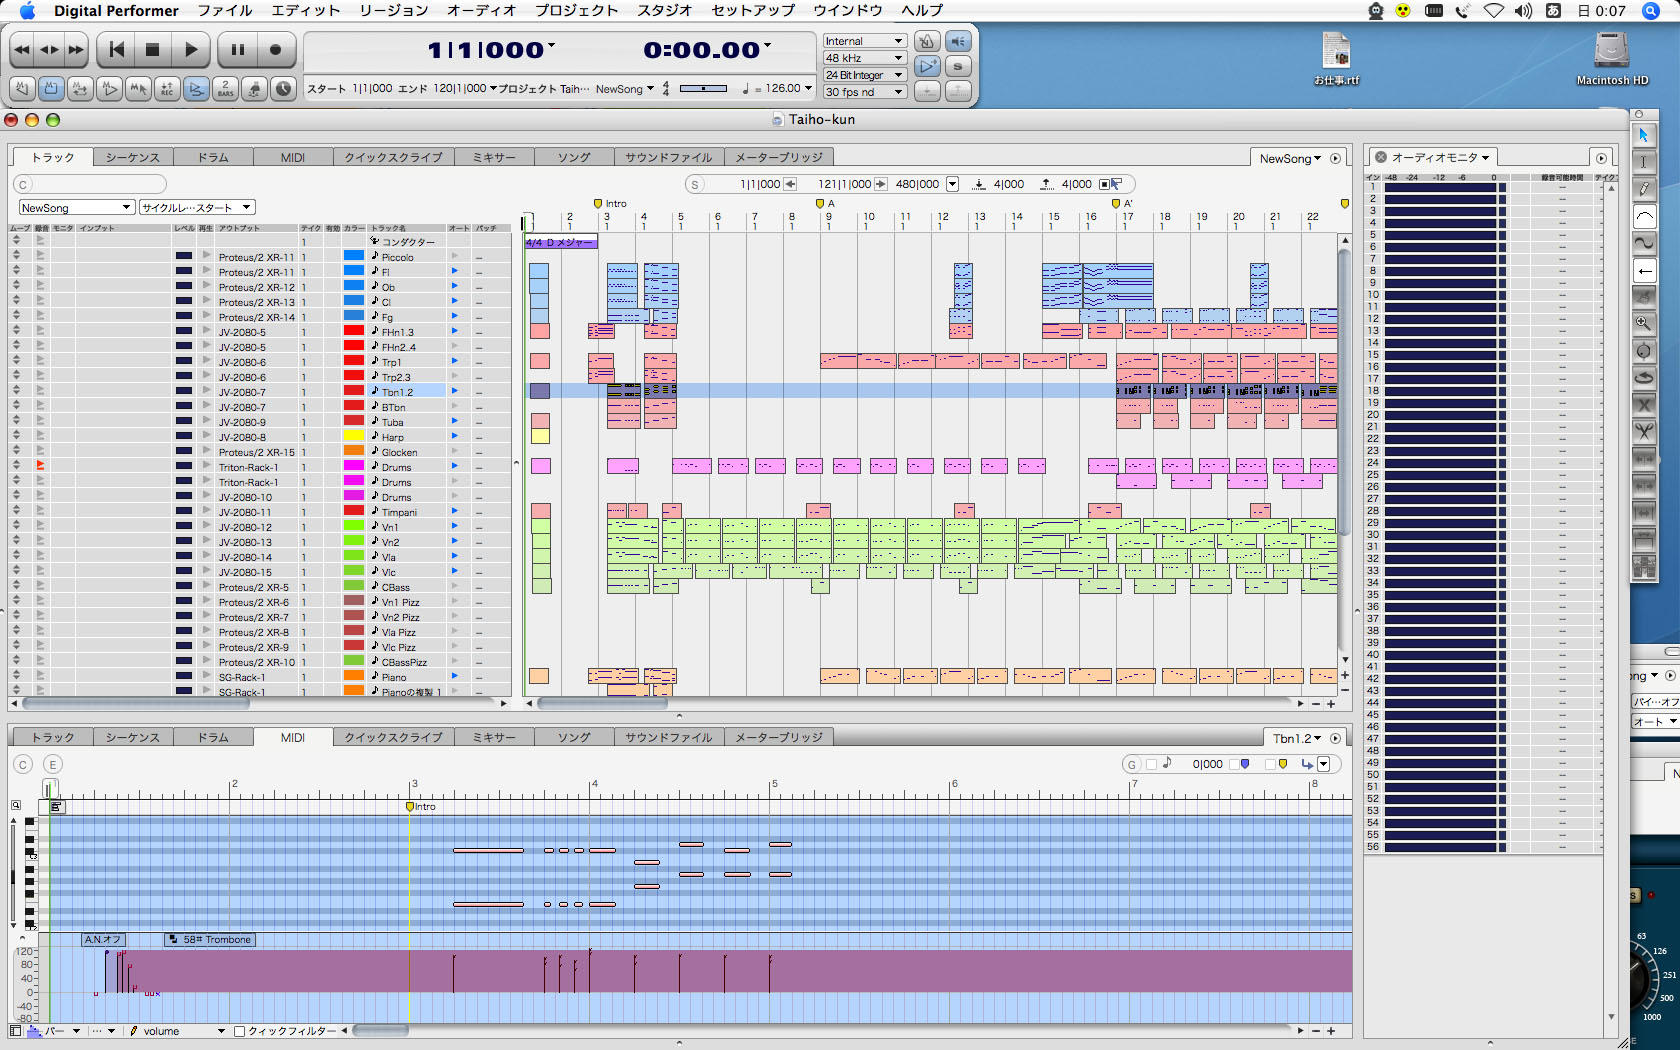Image resolution: width=1680 pixels, height=1050 pixels.
Task: Click the Piccolo track color swatch
Action: click(354, 256)
